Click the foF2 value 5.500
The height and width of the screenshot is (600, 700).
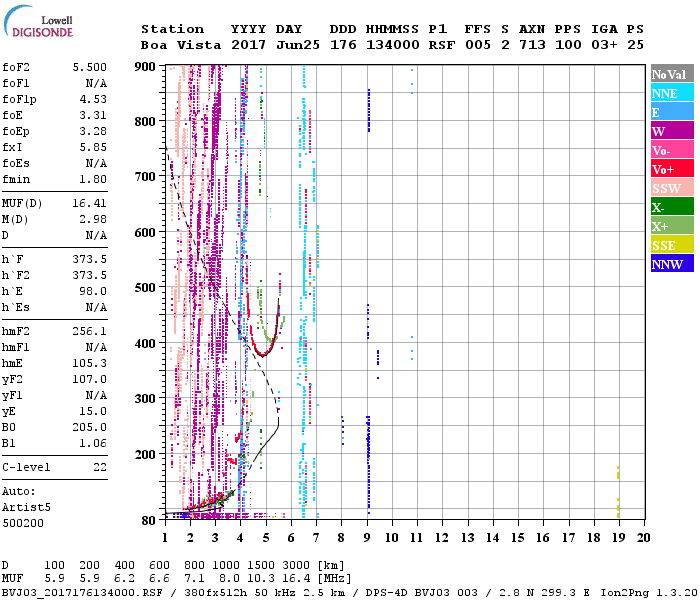[90, 67]
